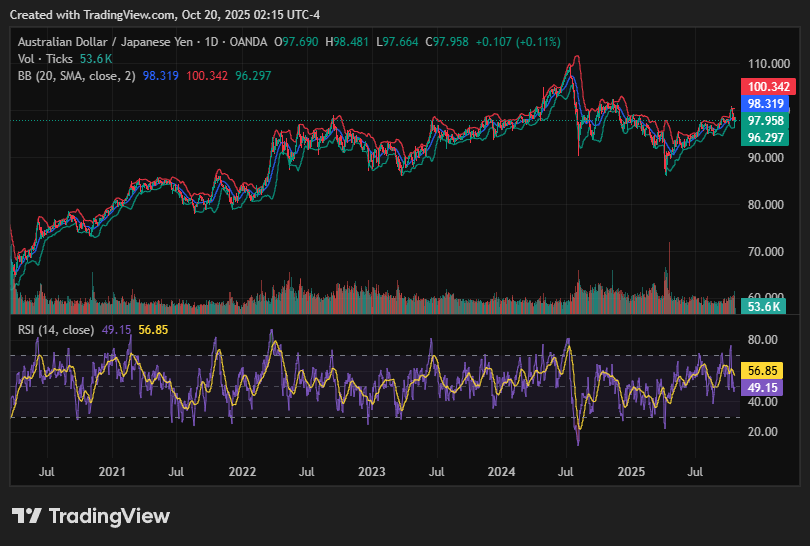Click the TradingView logo icon
810x546 pixels.
click(x=27, y=516)
